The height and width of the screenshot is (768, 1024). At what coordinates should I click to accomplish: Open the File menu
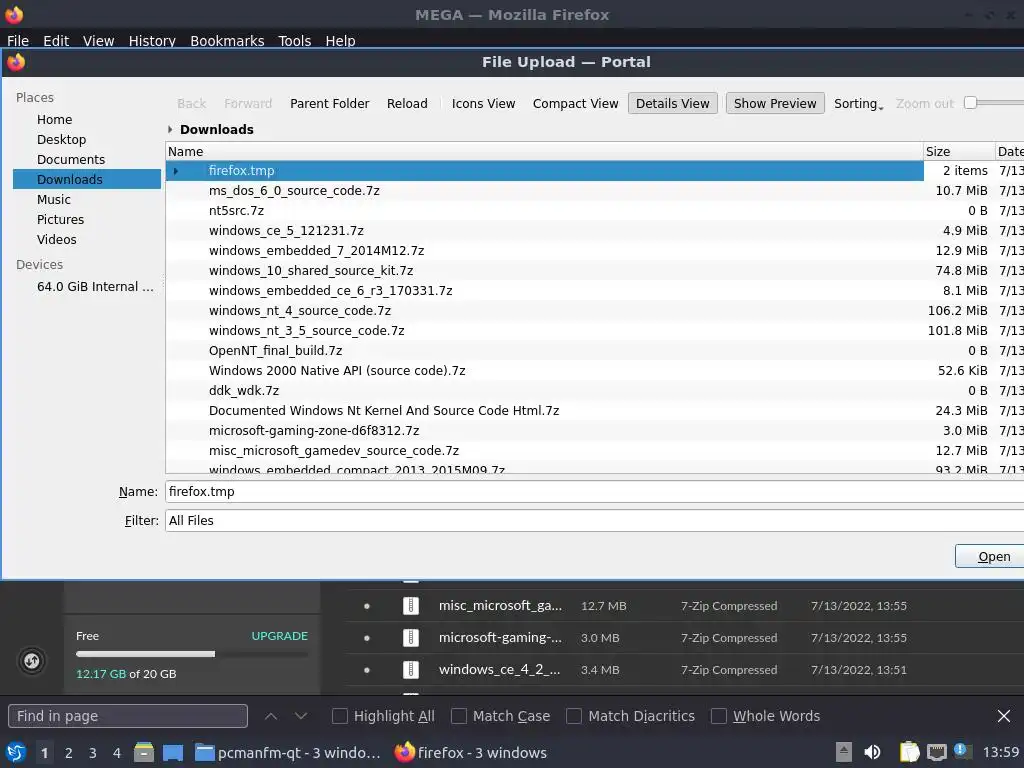(18, 40)
